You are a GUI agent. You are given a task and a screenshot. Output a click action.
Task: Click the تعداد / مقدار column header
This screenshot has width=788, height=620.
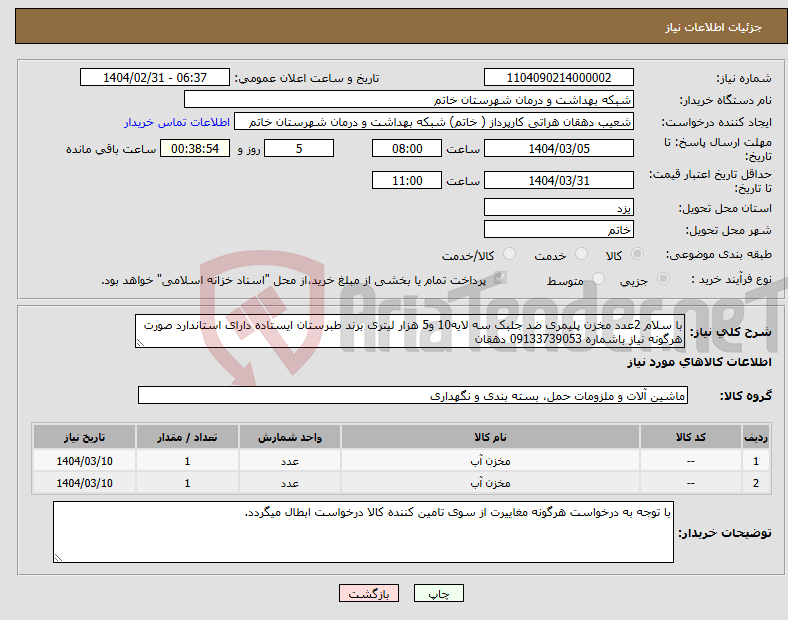(x=187, y=437)
